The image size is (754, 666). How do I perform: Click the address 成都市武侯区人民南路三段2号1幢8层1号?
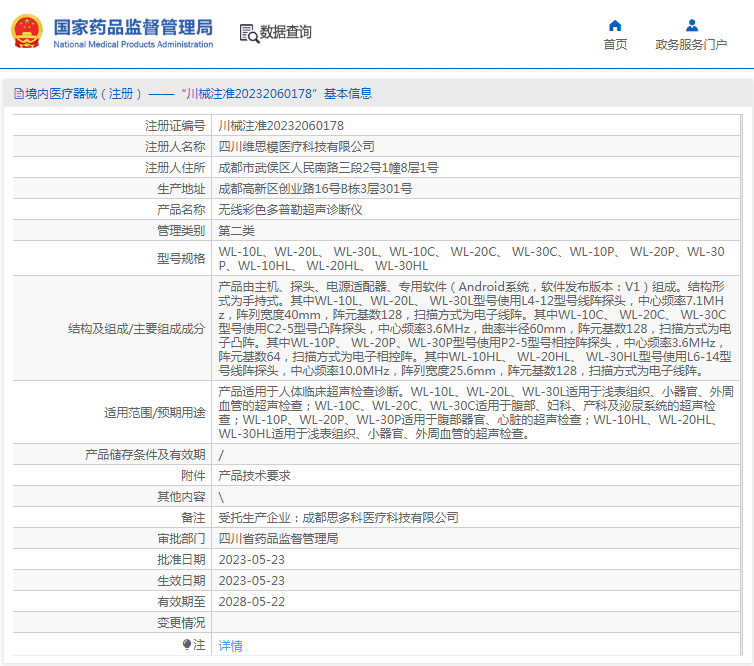tap(328, 168)
